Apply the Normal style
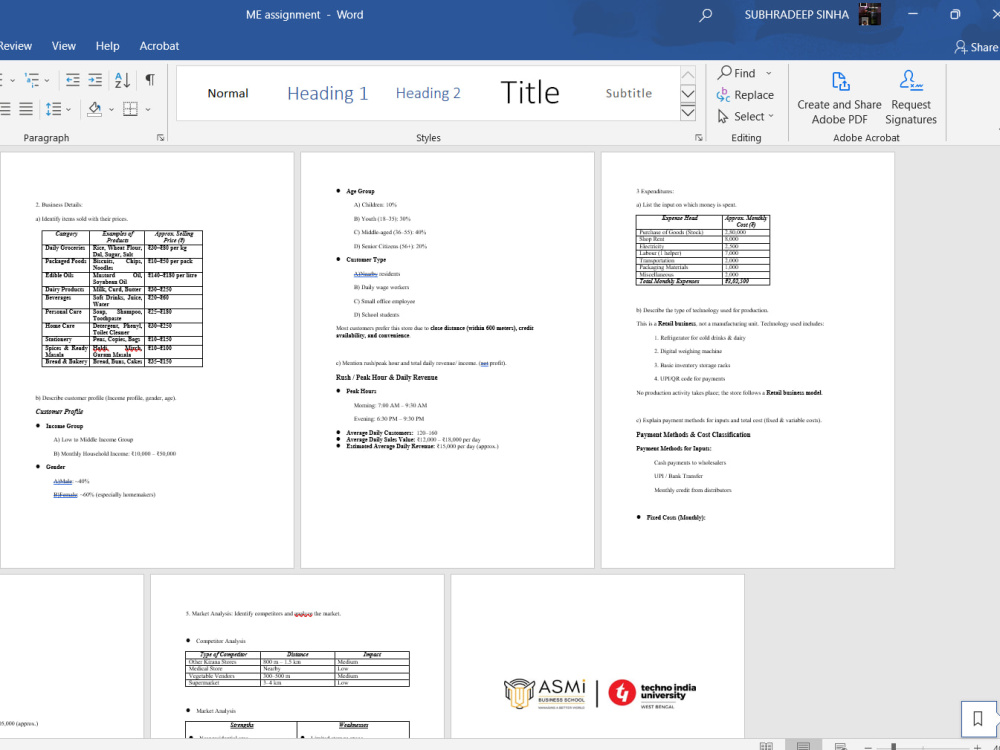The width and height of the screenshot is (1000, 750). pos(228,93)
